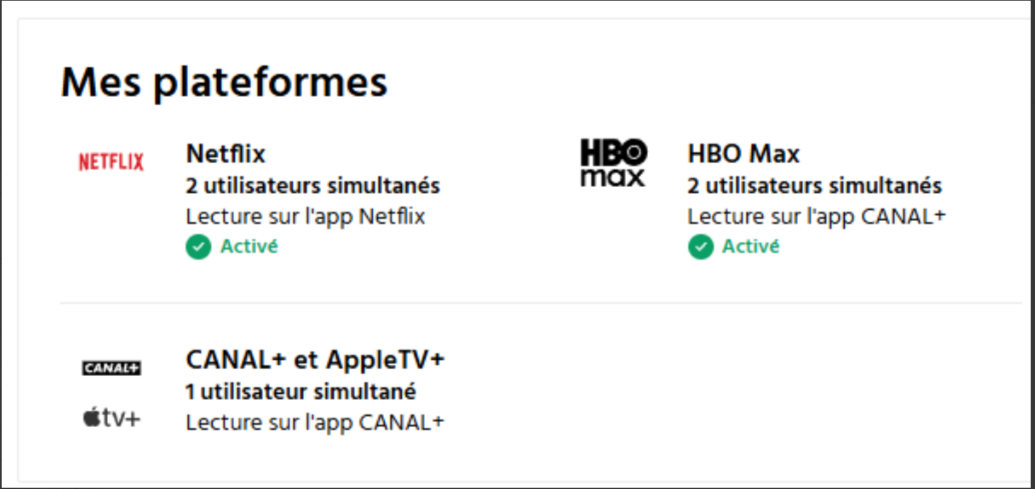Click the playback line under CANAL+ et AppleTV+
Image resolution: width=1035 pixels, height=489 pixels.
(x=314, y=422)
